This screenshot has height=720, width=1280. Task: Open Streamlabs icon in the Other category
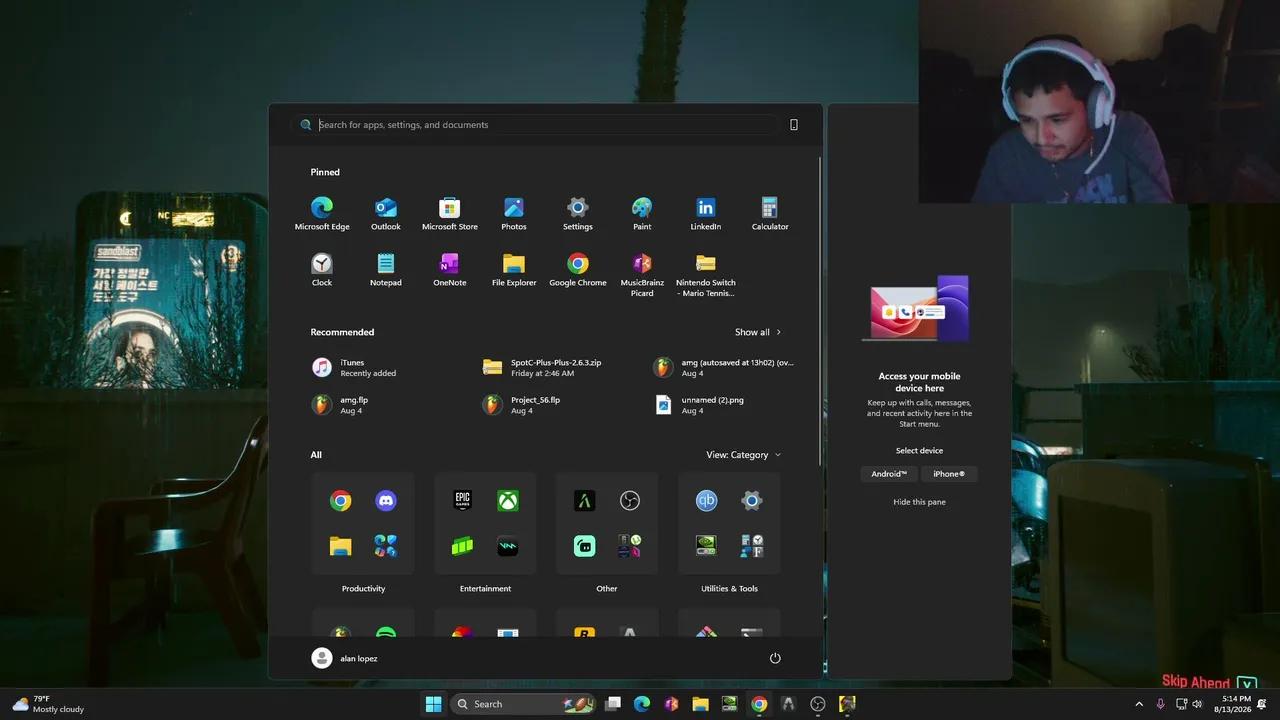point(585,546)
